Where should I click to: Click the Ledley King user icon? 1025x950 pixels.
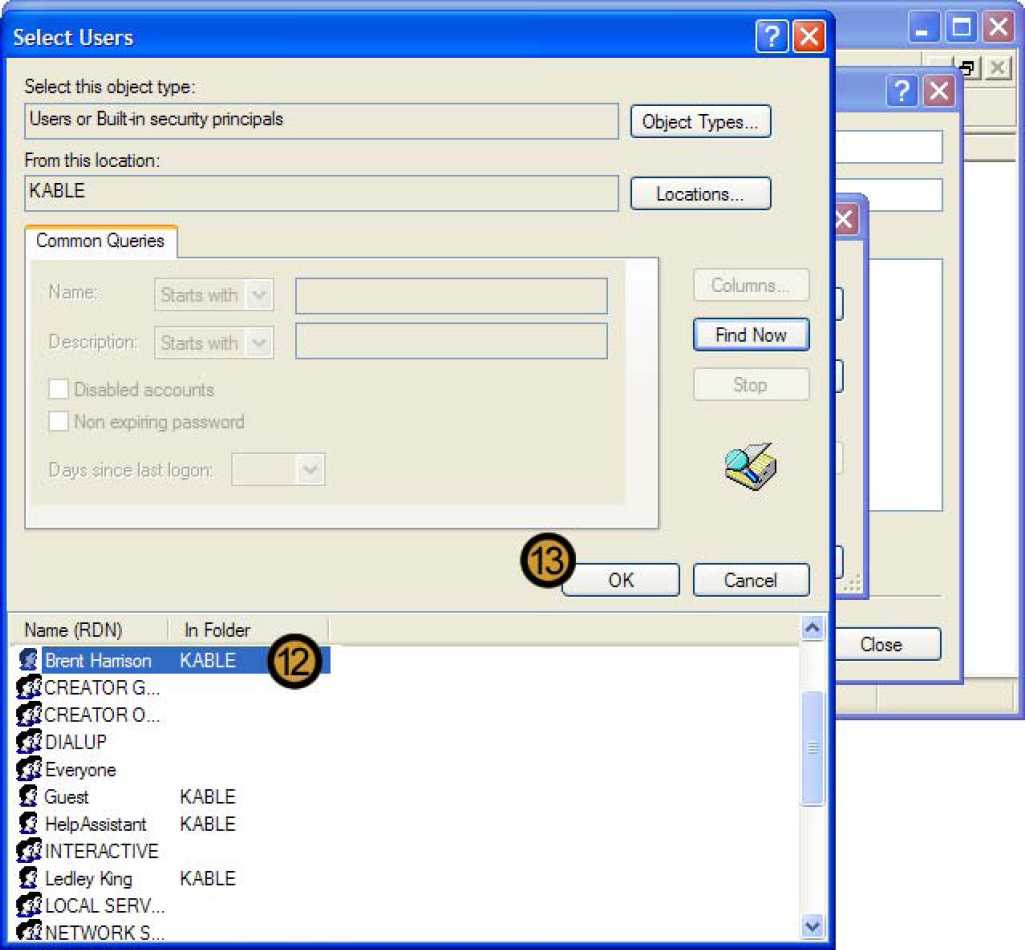(28, 878)
